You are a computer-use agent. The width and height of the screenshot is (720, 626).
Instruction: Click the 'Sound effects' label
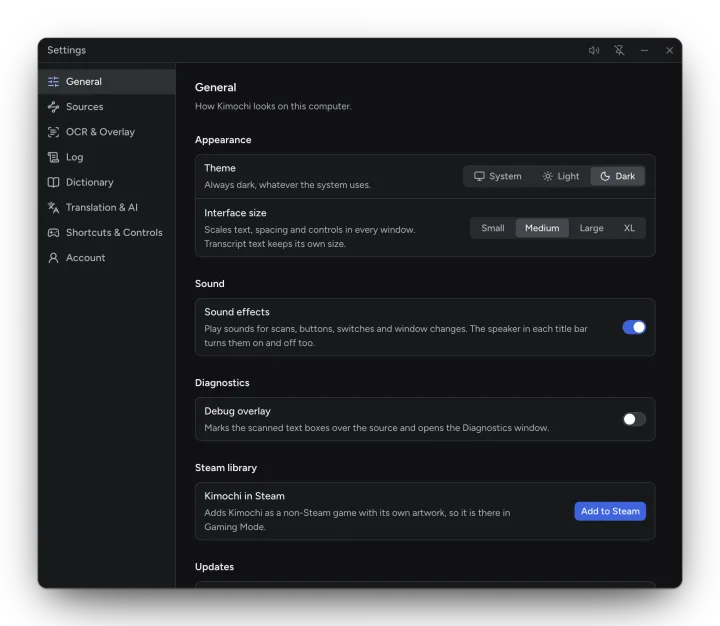point(237,312)
